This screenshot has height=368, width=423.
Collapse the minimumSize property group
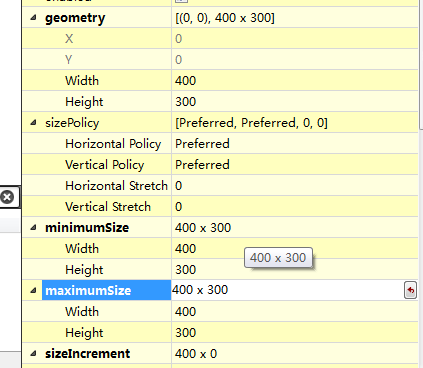coord(33,228)
